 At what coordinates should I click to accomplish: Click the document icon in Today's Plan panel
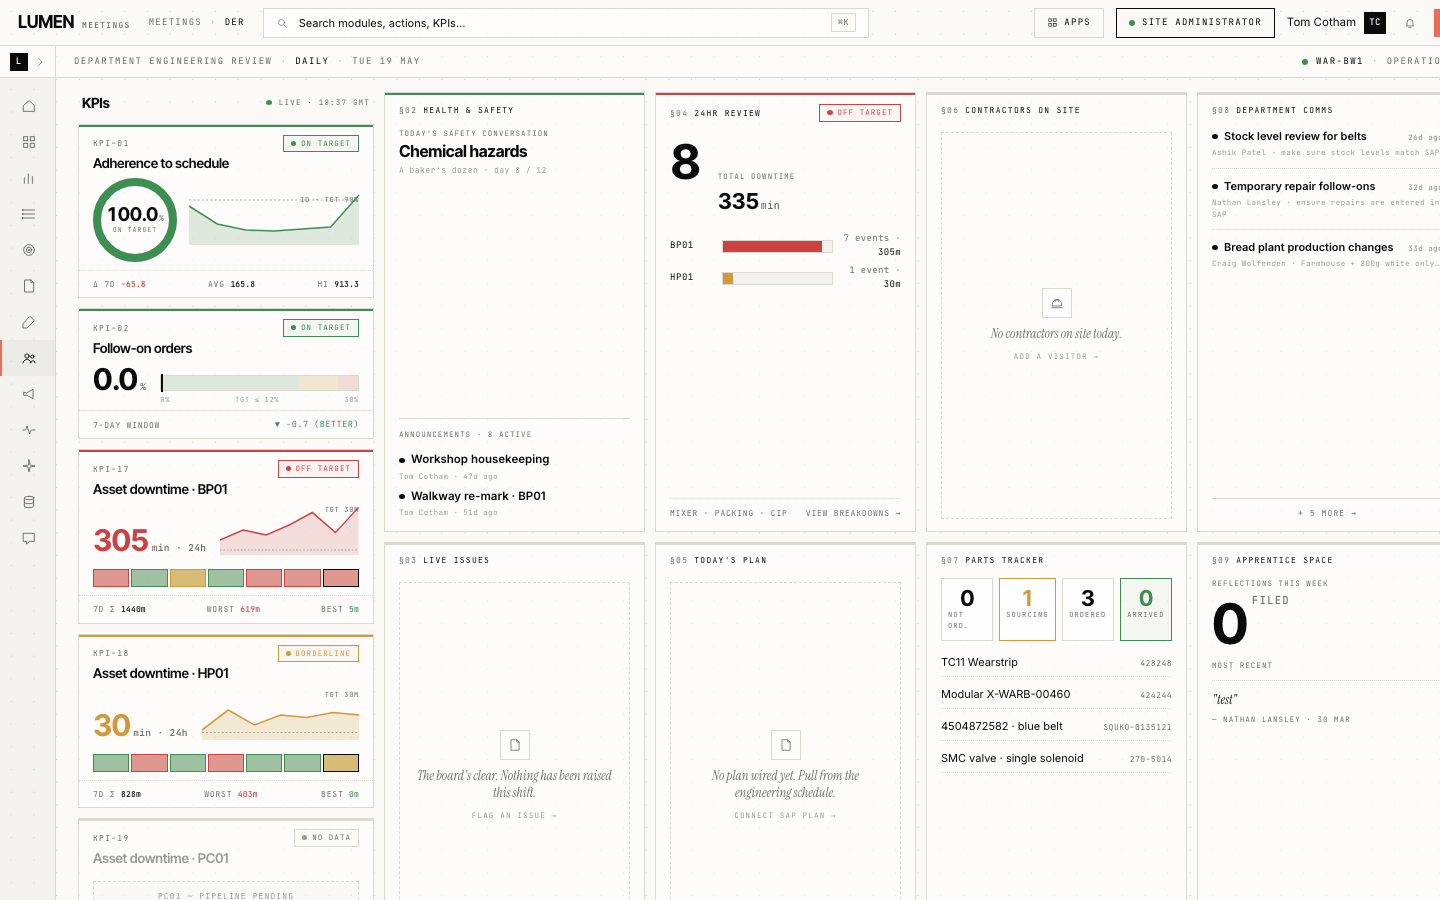click(x=786, y=745)
